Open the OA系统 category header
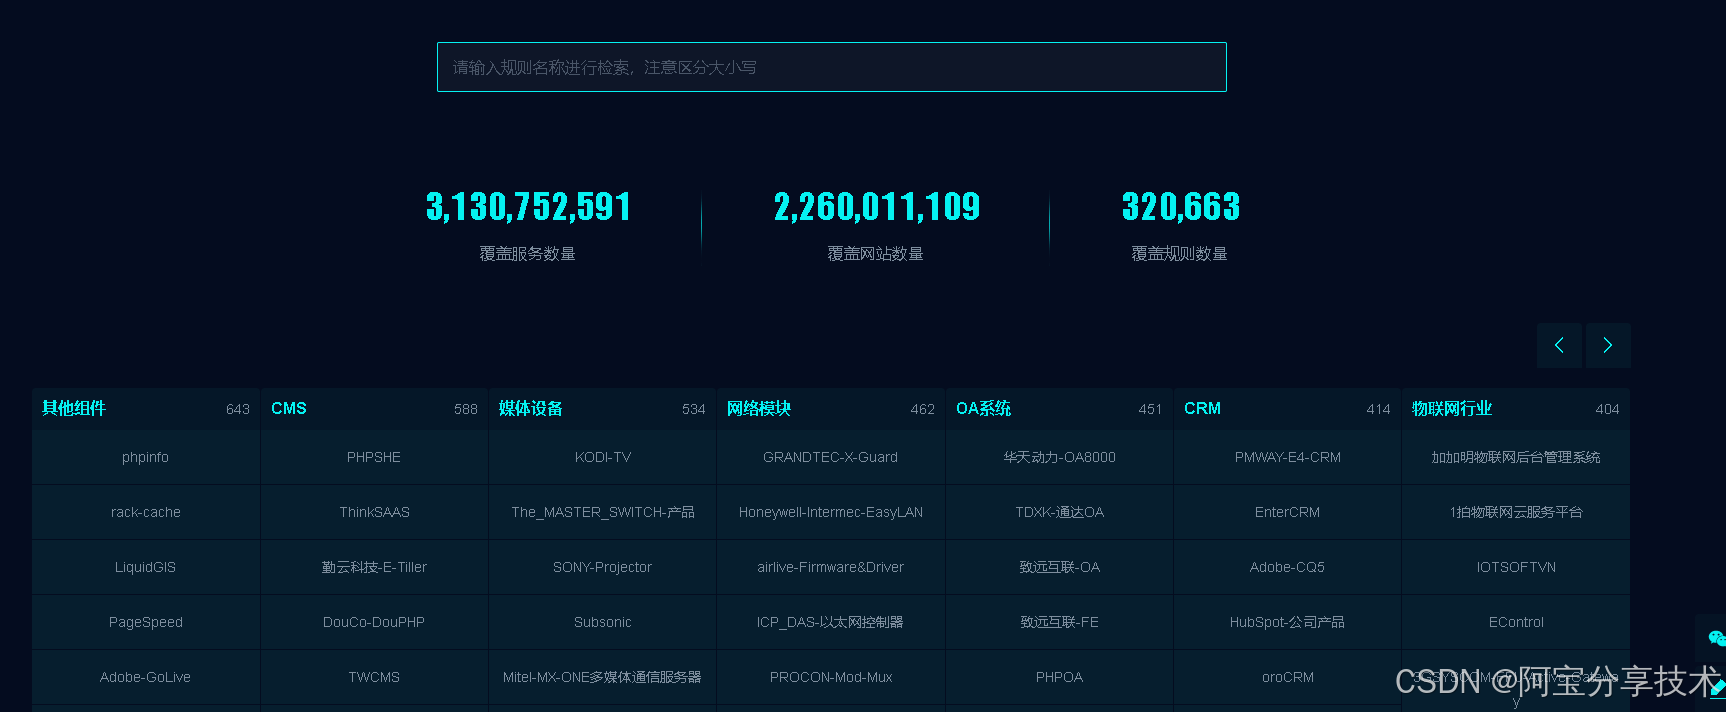This screenshot has width=1726, height=712. coord(1059,408)
